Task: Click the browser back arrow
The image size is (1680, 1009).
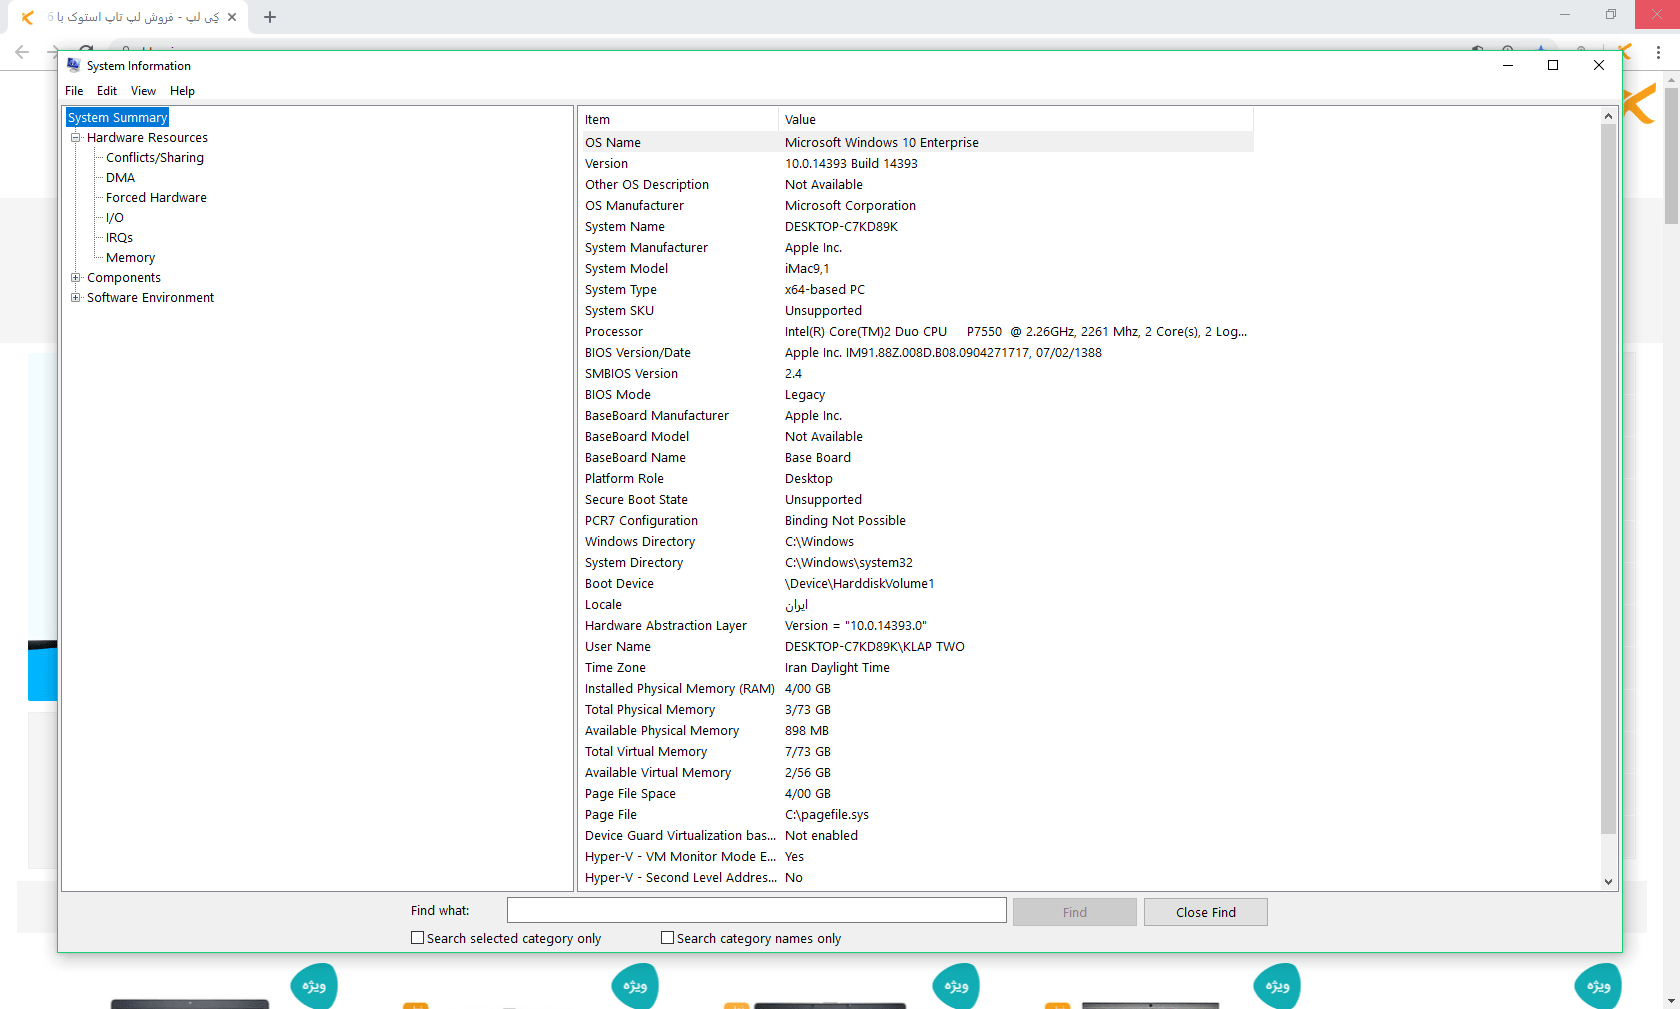Action: (22, 52)
